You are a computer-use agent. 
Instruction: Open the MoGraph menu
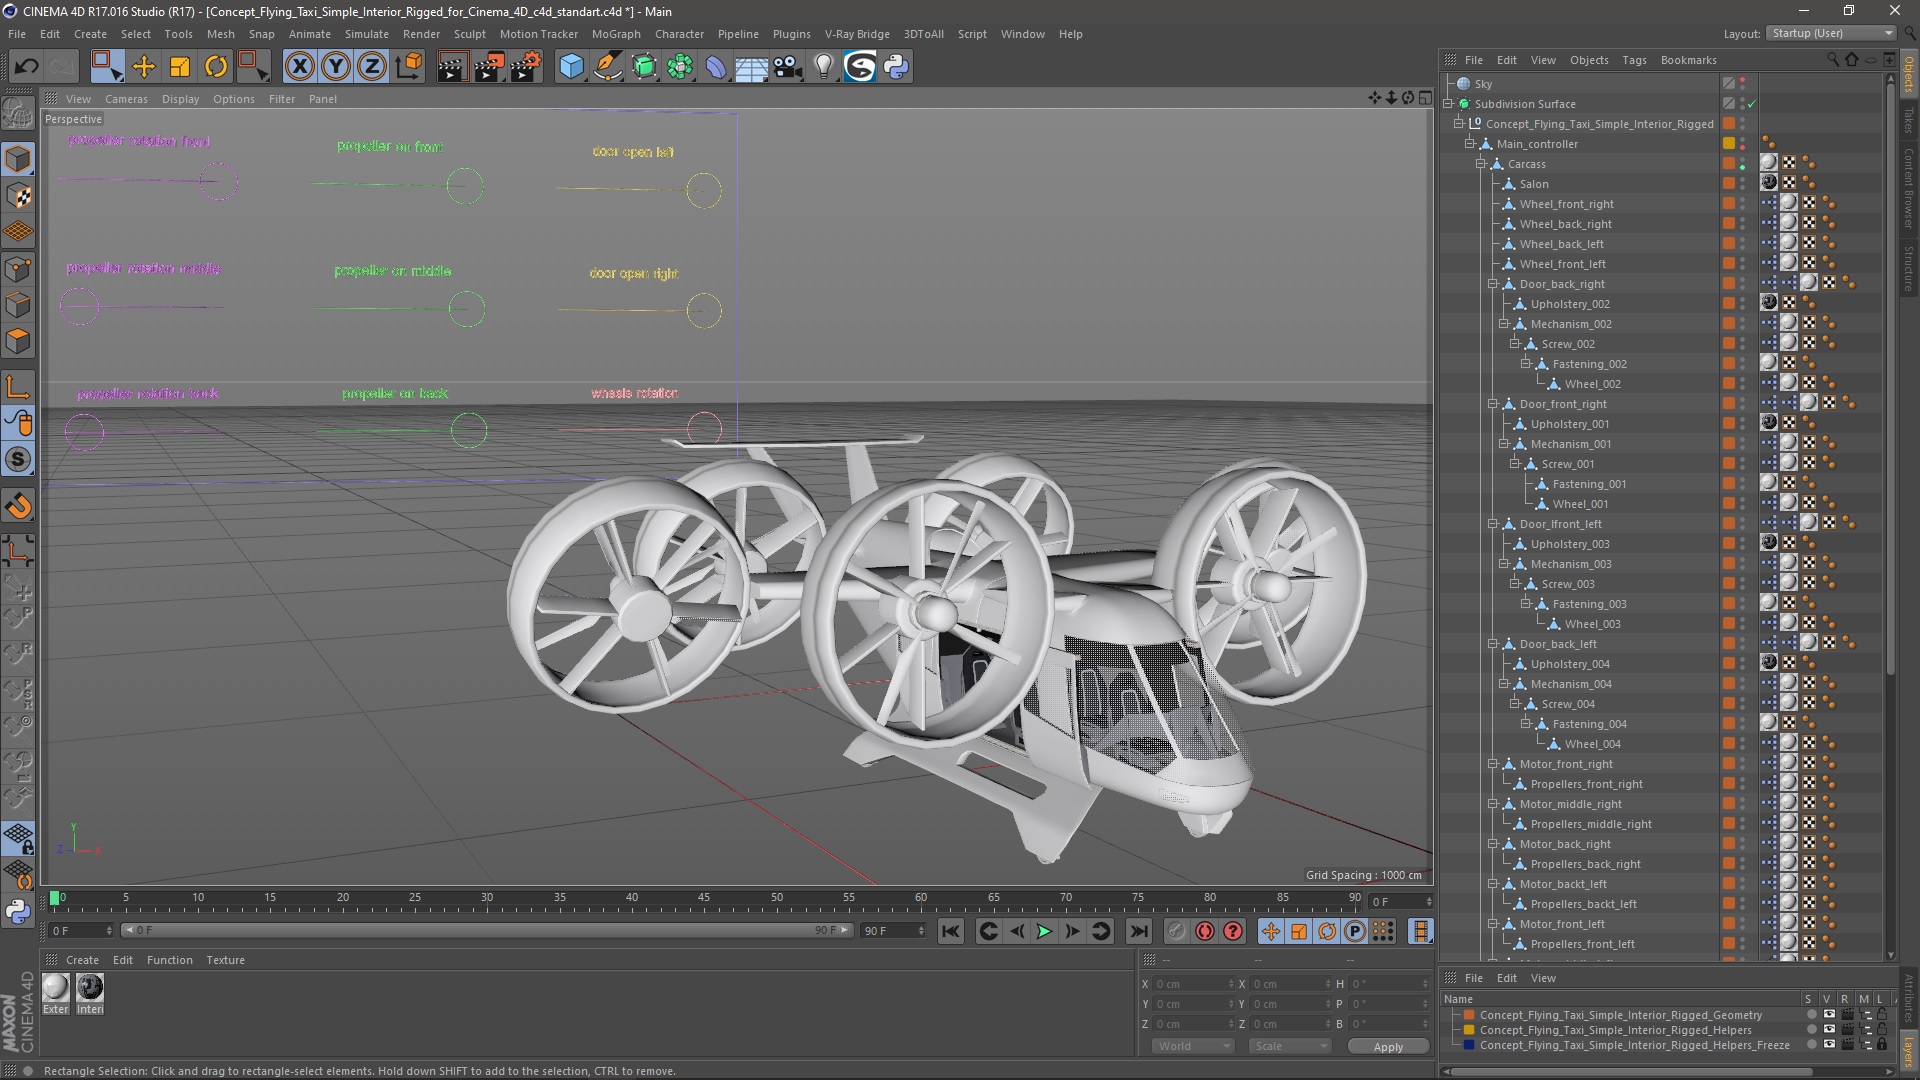pos(615,34)
